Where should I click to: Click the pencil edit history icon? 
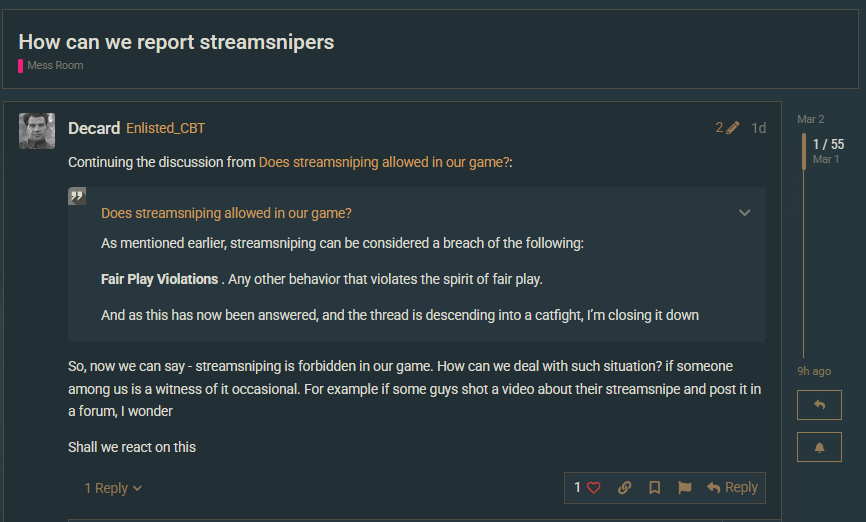733,128
